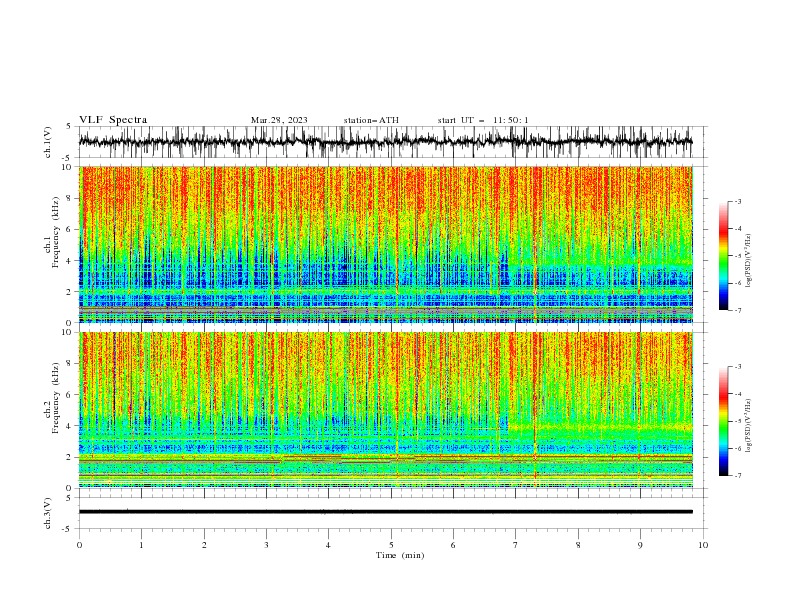Click the 'ch.3(V)' axis label
The height and width of the screenshot is (612, 792).
click(48, 513)
